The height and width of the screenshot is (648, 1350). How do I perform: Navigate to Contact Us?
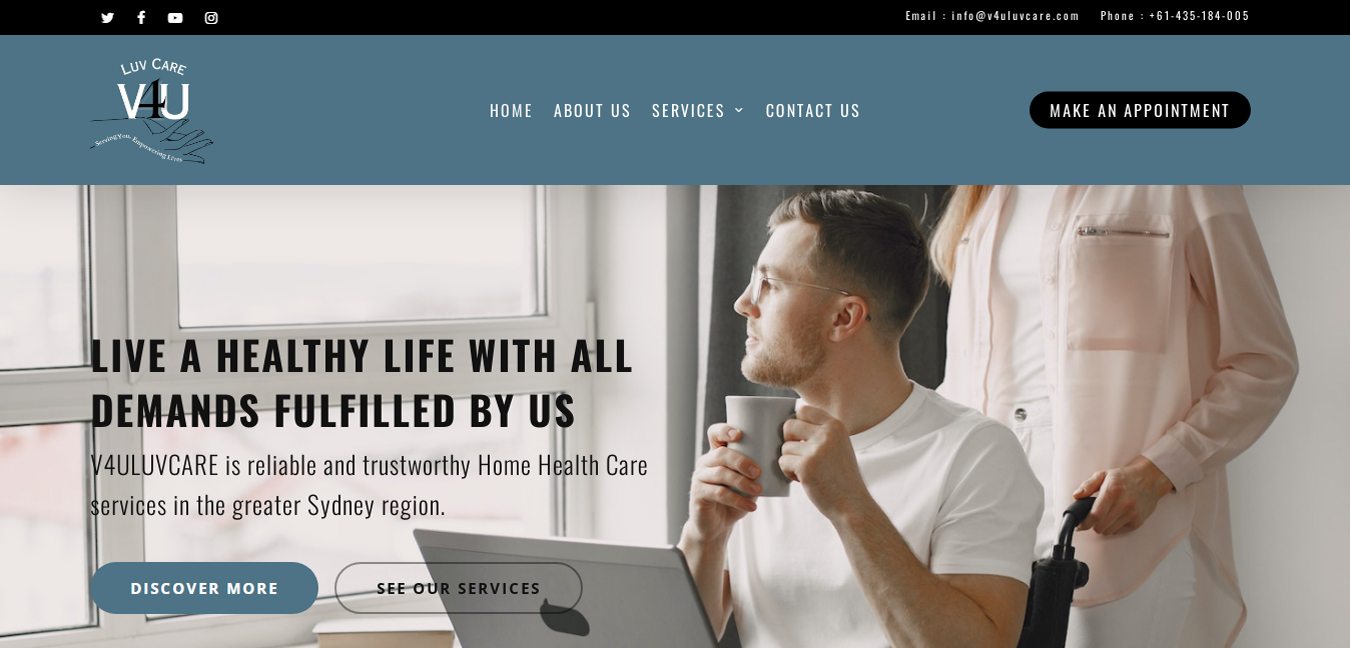pyautogui.click(x=813, y=110)
